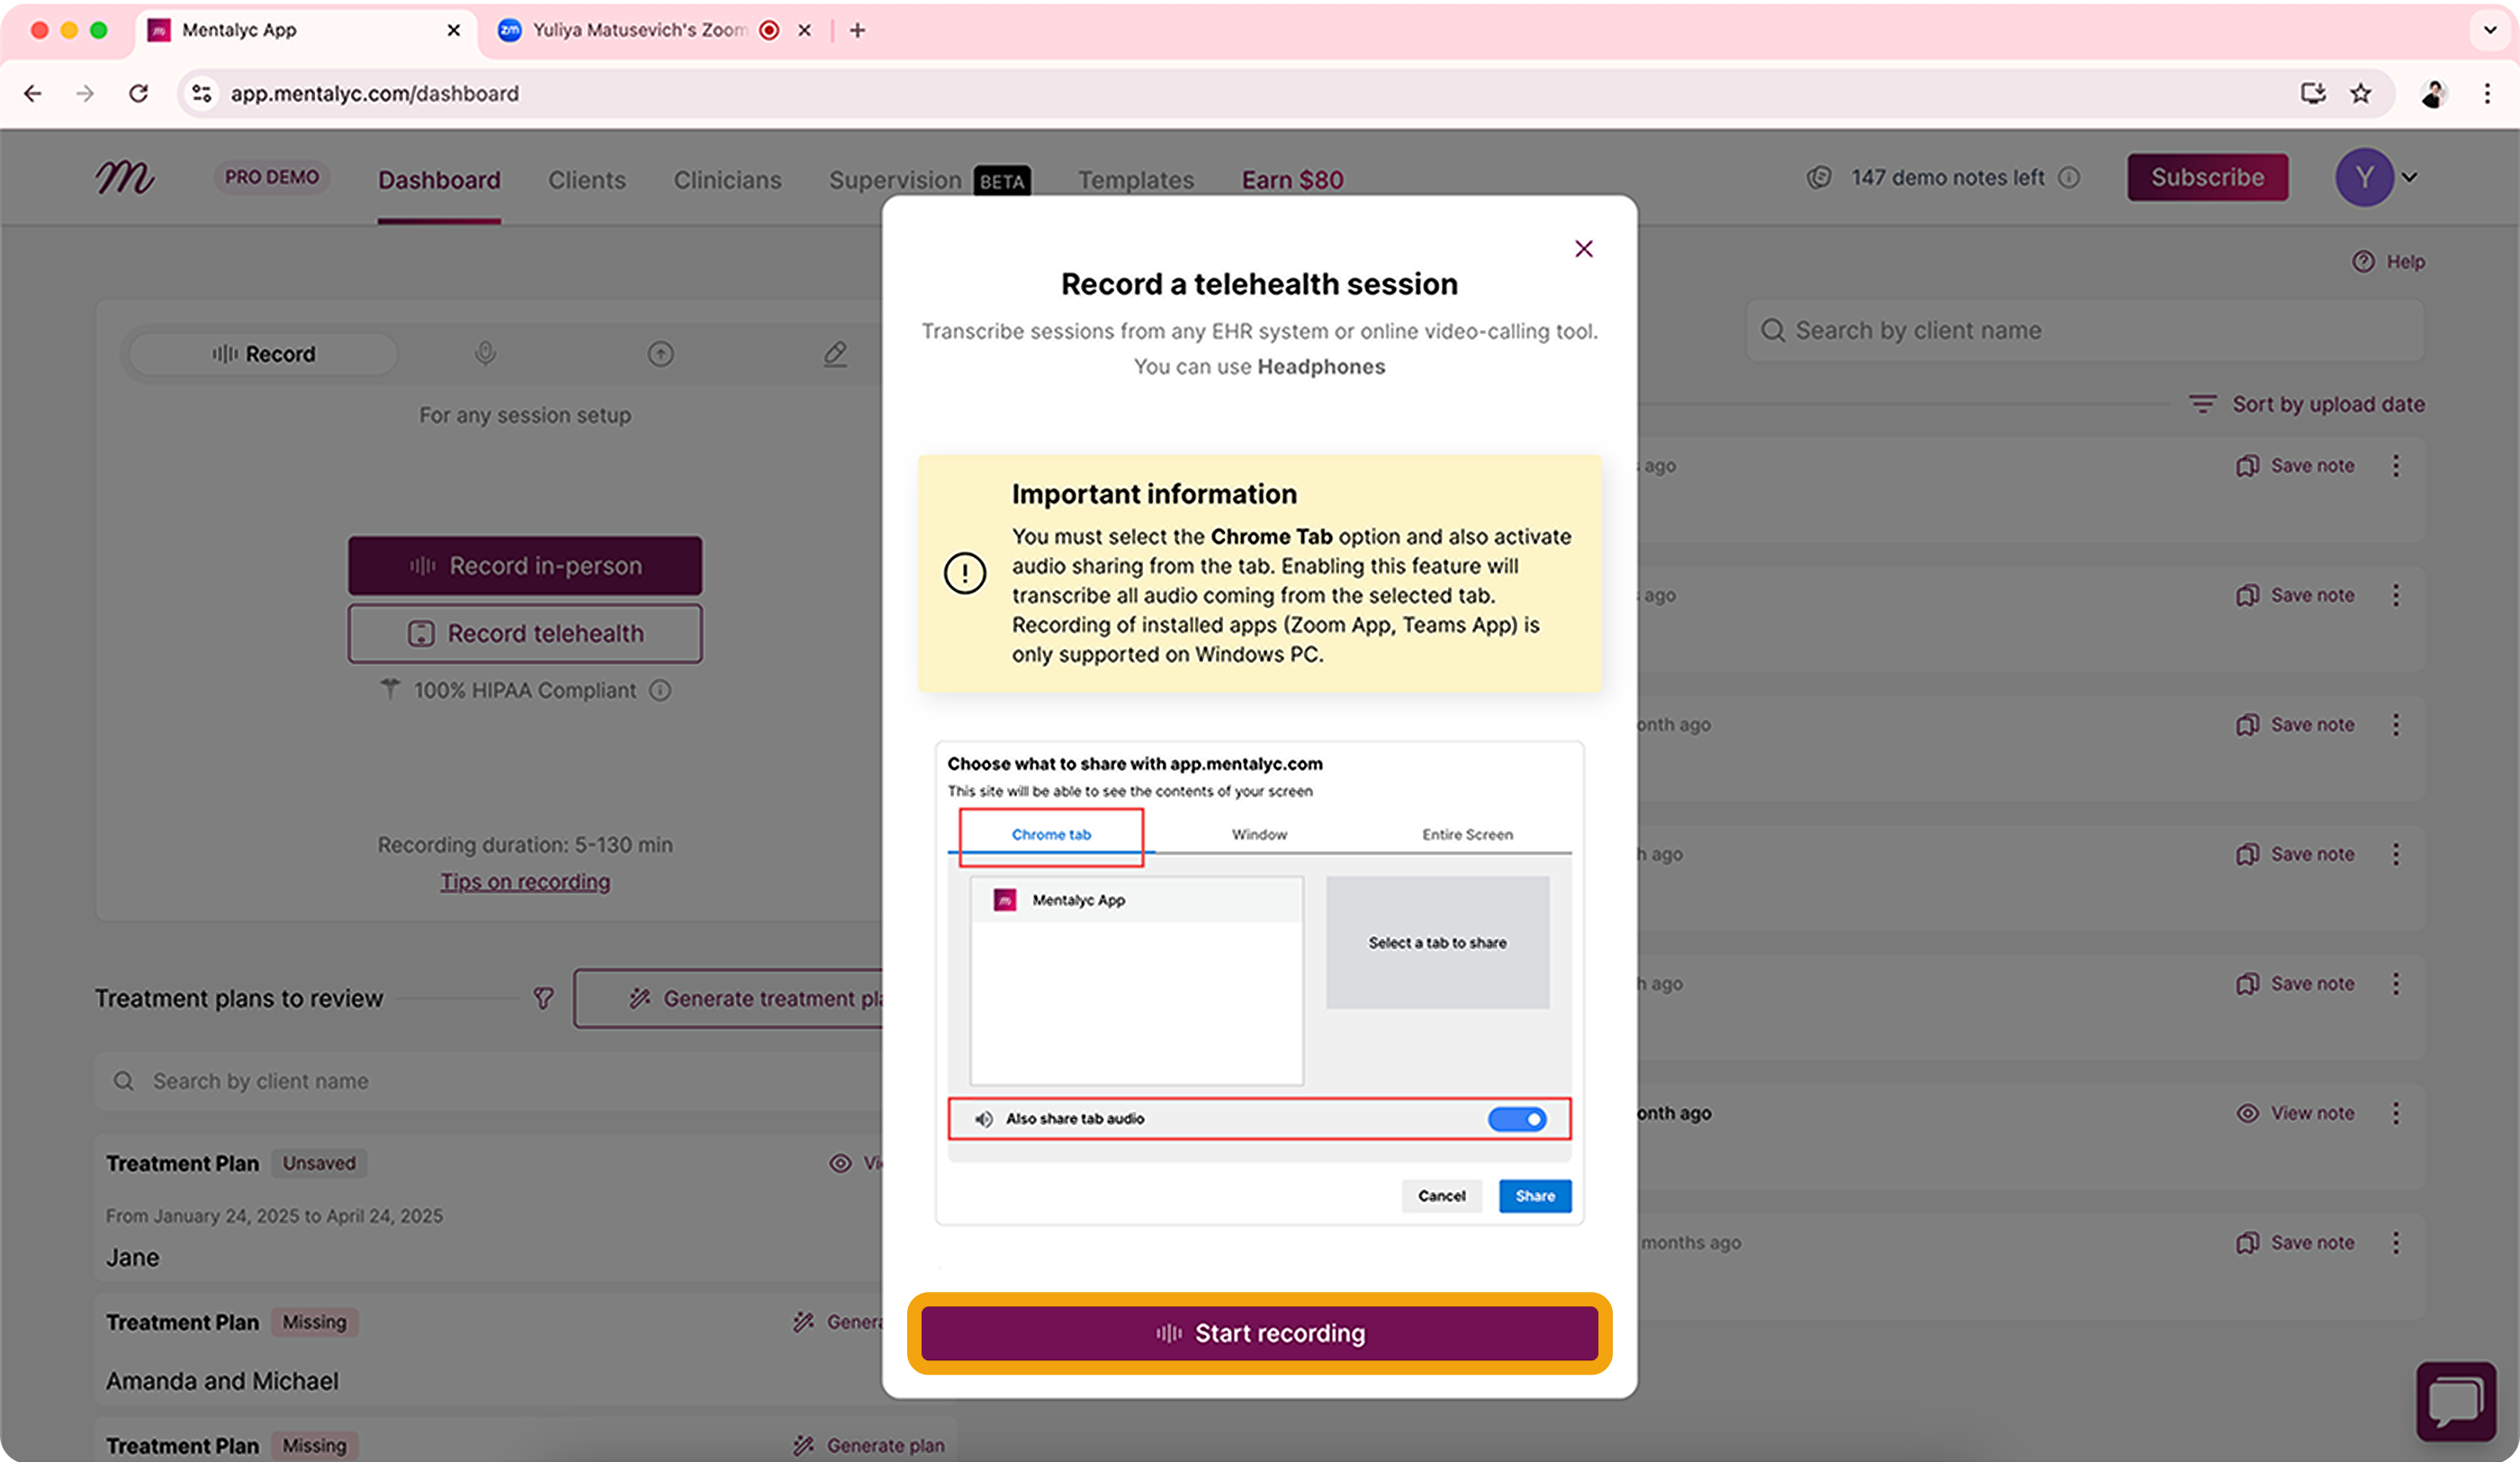The height and width of the screenshot is (1462, 2520).
Task: Click Save note on the months ago row
Action: 2295,1243
